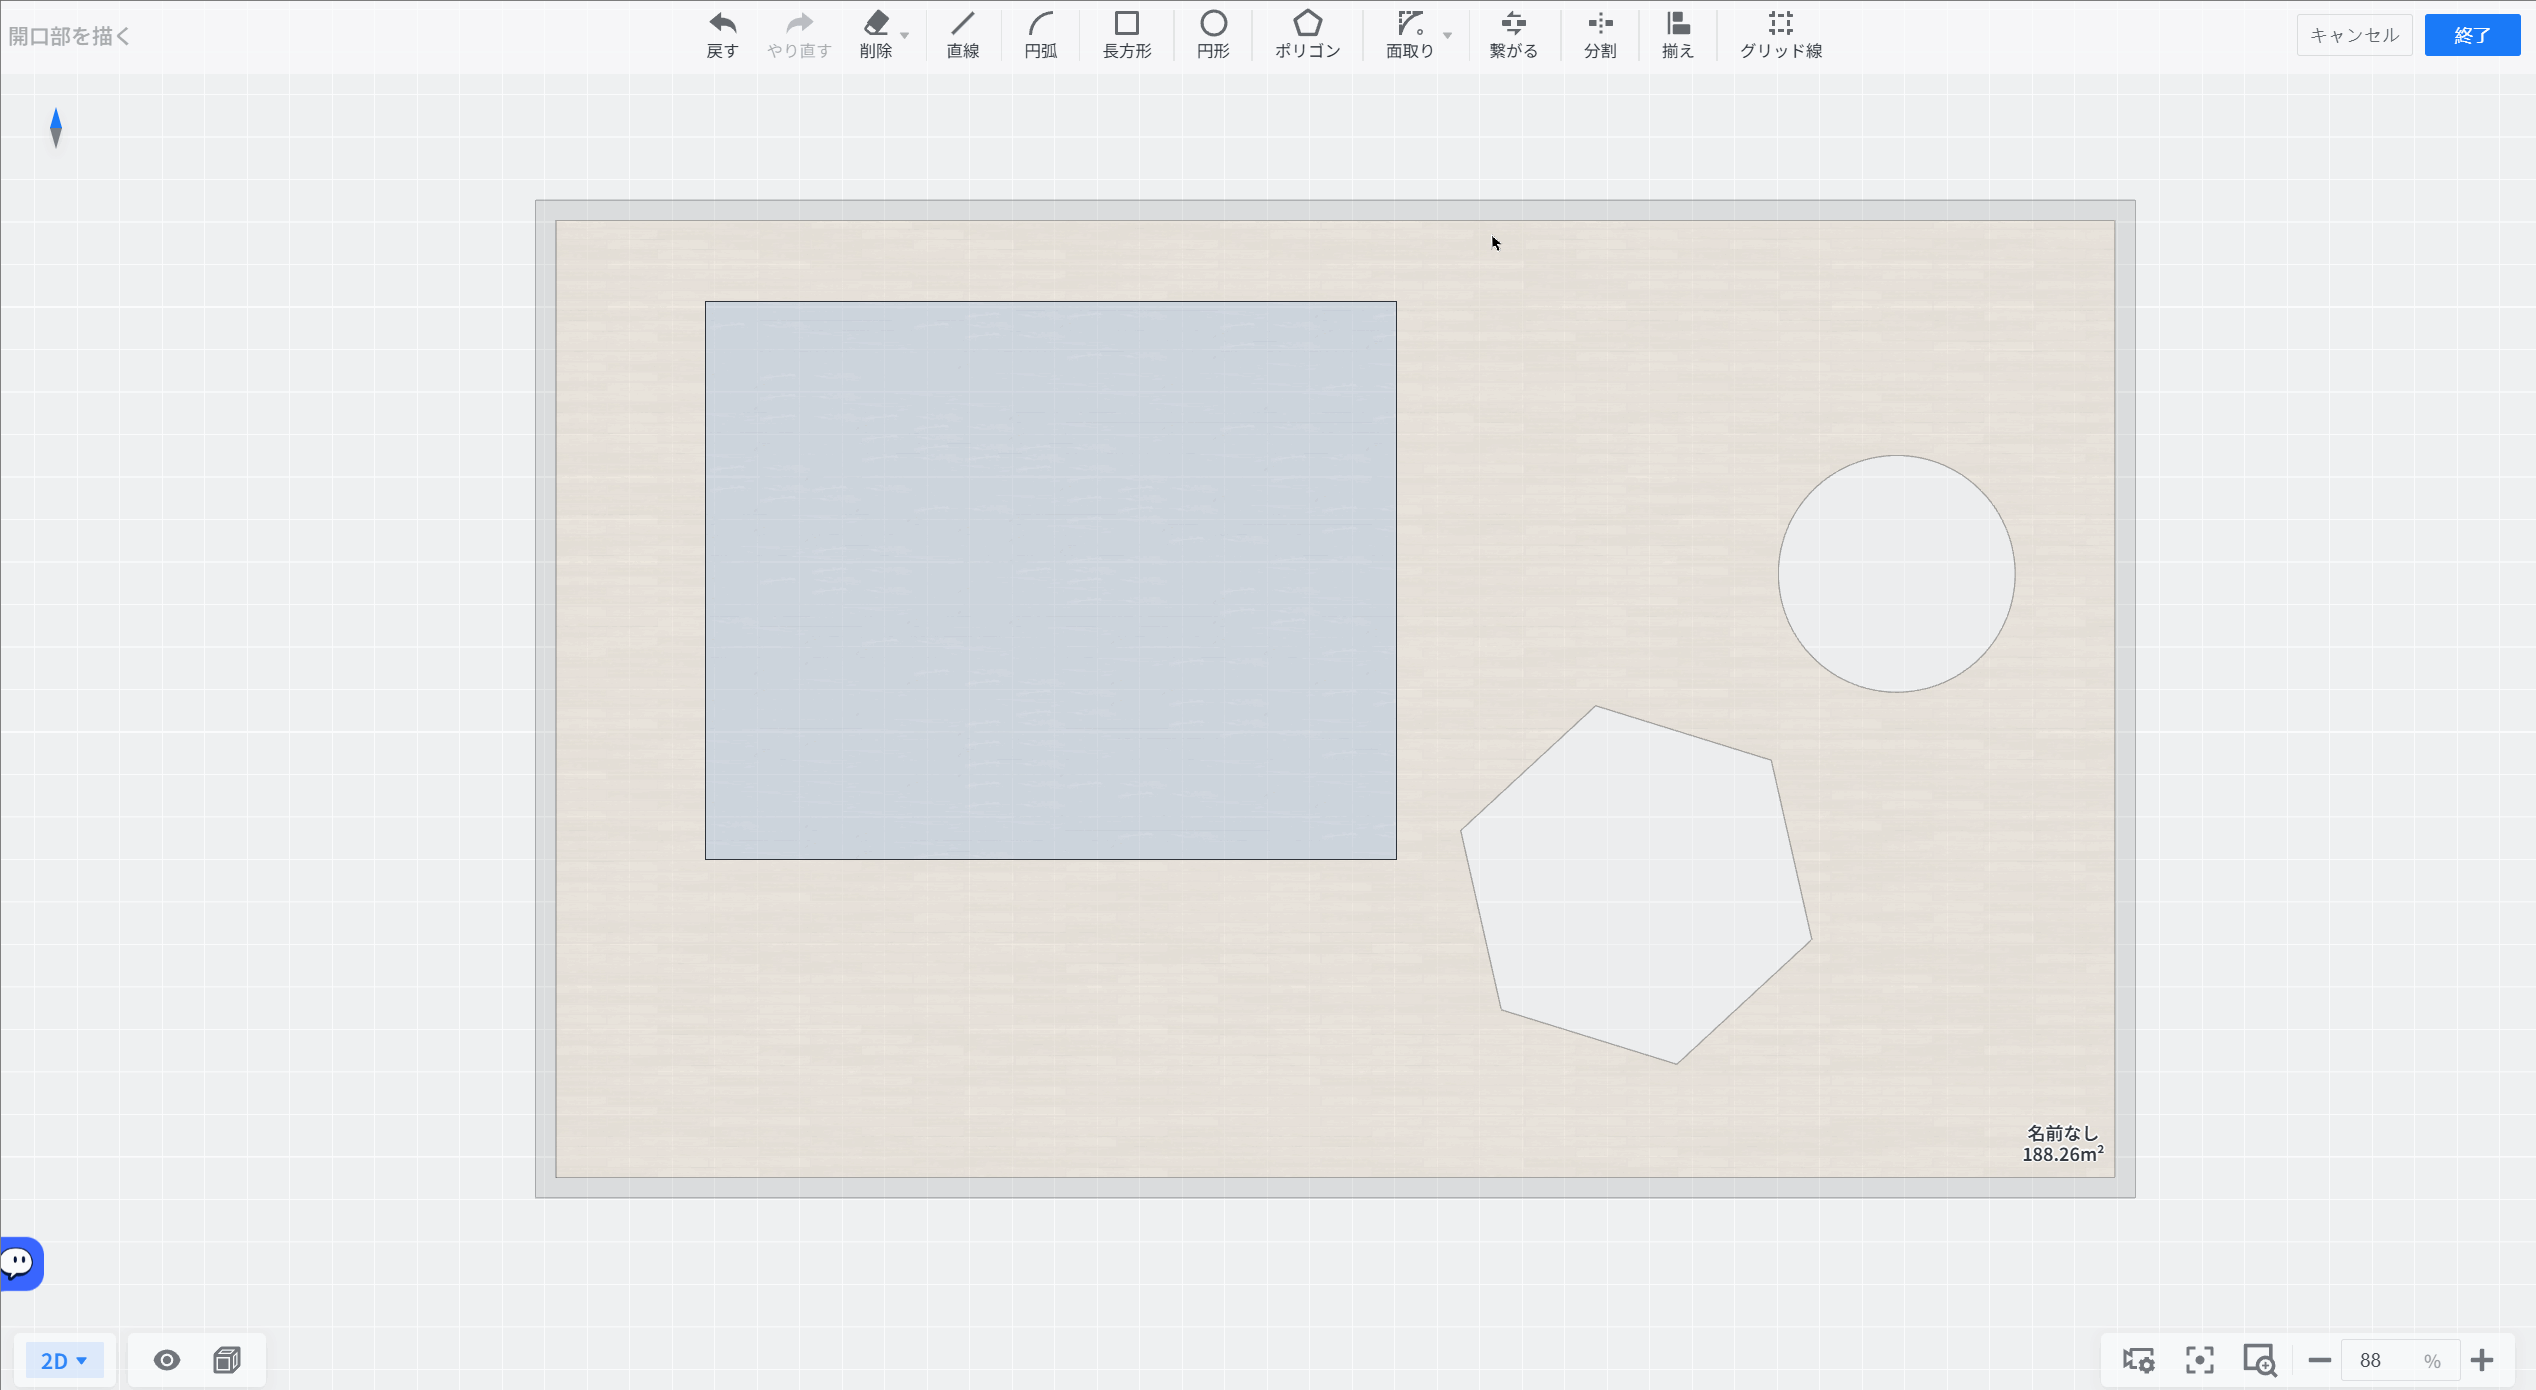
Task: Open the 2D view mode dropdown
Action: [64, 1360]
